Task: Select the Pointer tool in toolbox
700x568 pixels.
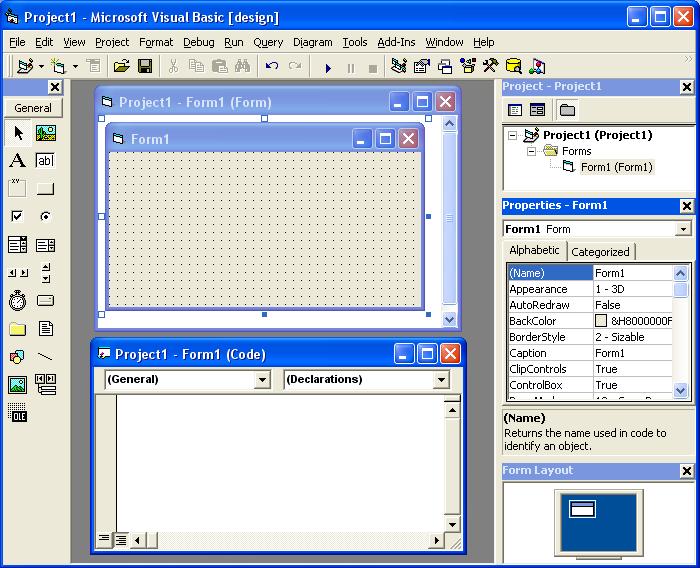Action: click(x=18, y=133)
